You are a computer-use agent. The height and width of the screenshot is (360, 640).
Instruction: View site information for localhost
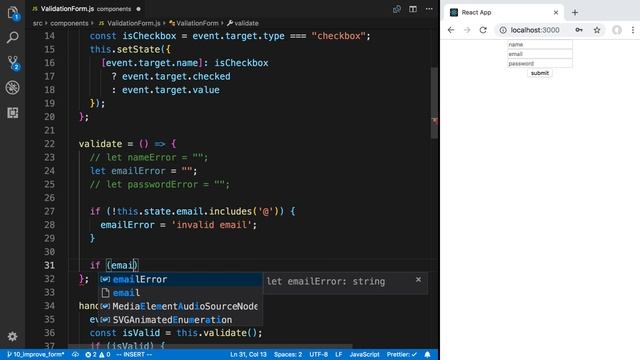click(x=503, y=30)
